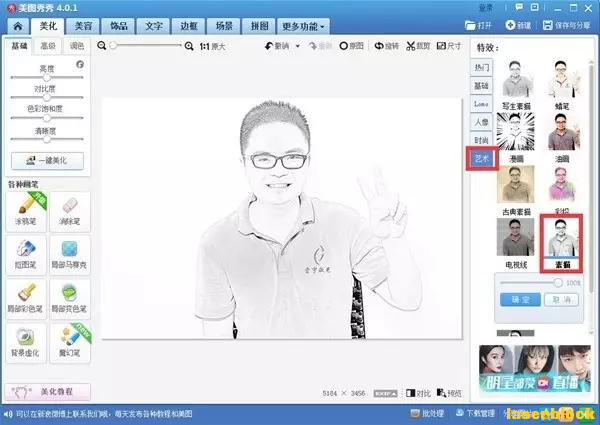Adjust the 色彩饱和度 saturation slider
Image resolution: width=600 pixels, height=425 pixels.
tap(47, 118)
